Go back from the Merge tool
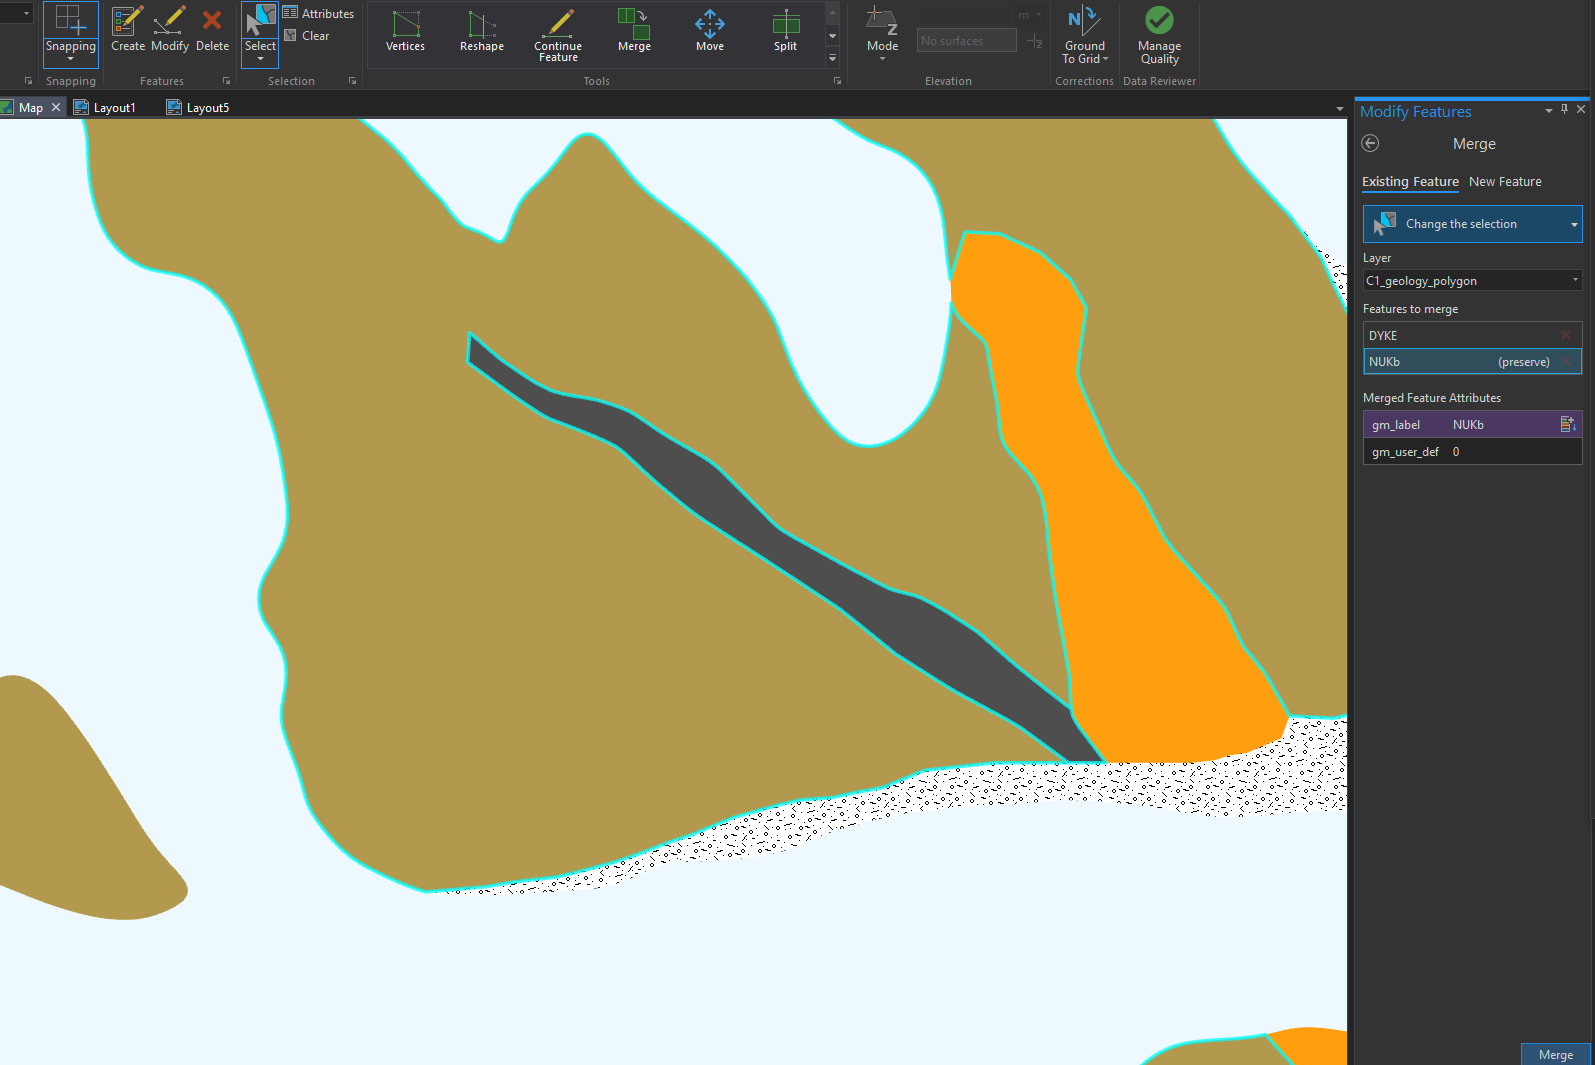 point(1370,143)
